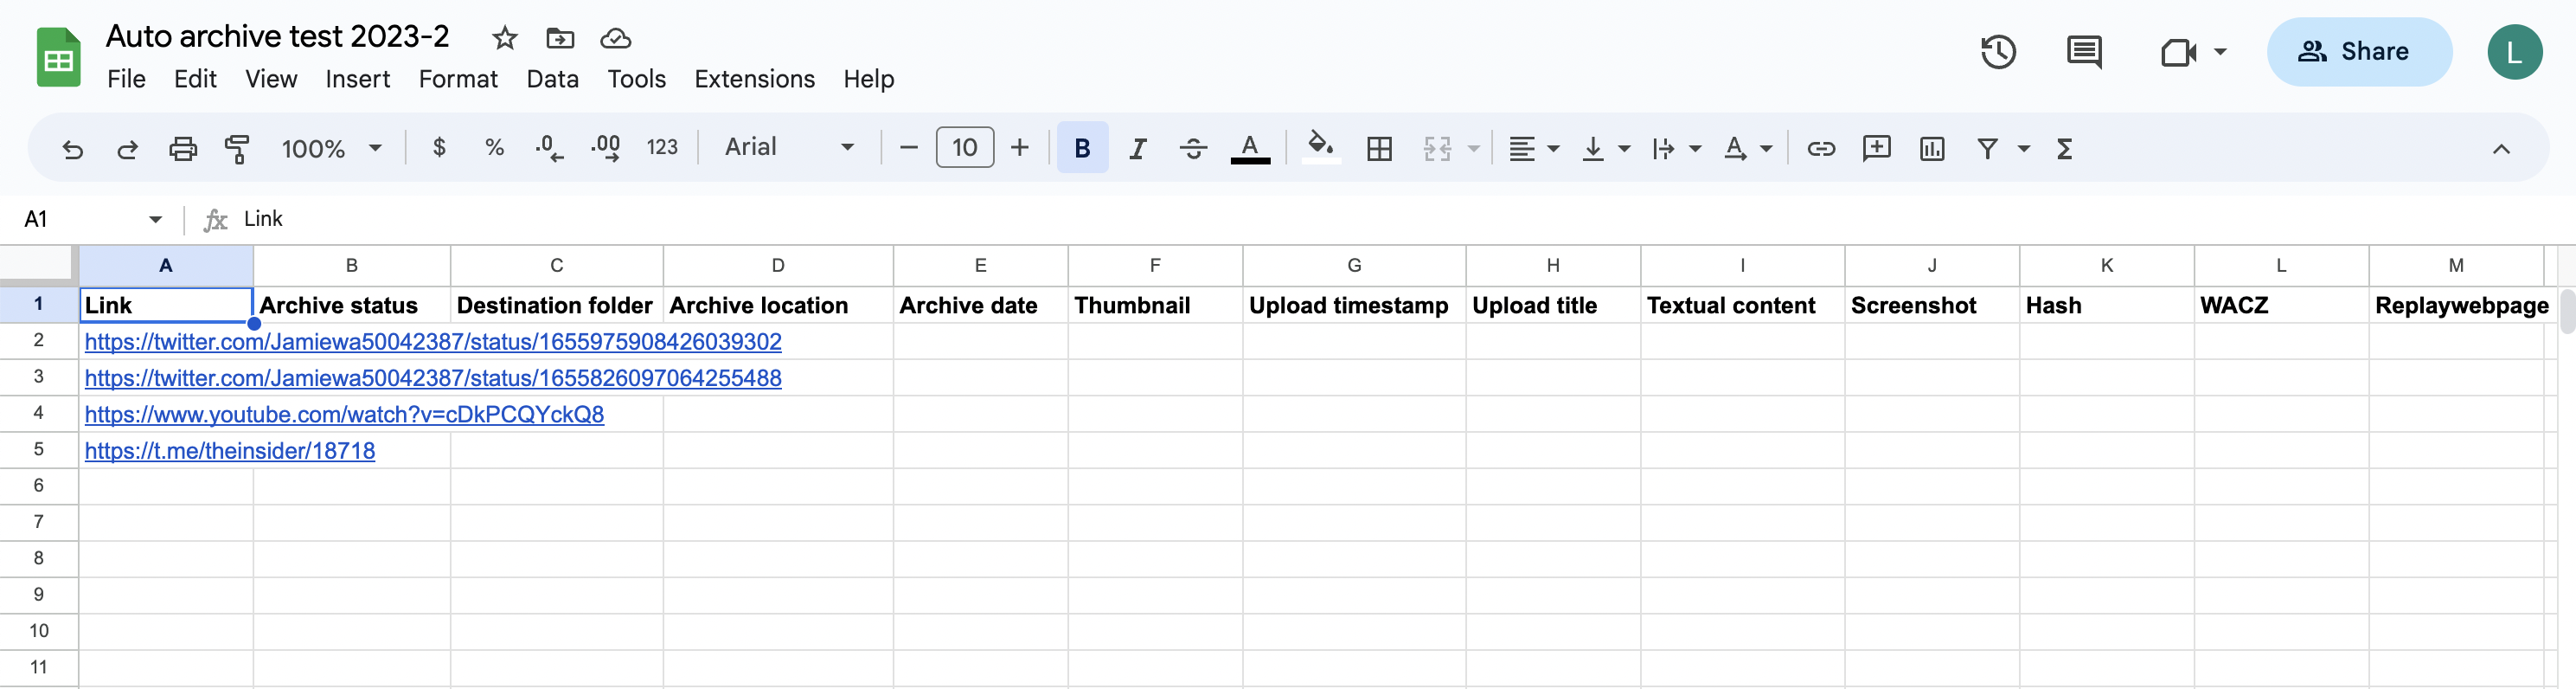Open the borders tool
Screen dimensions: 2576x689
point(1379,149)
